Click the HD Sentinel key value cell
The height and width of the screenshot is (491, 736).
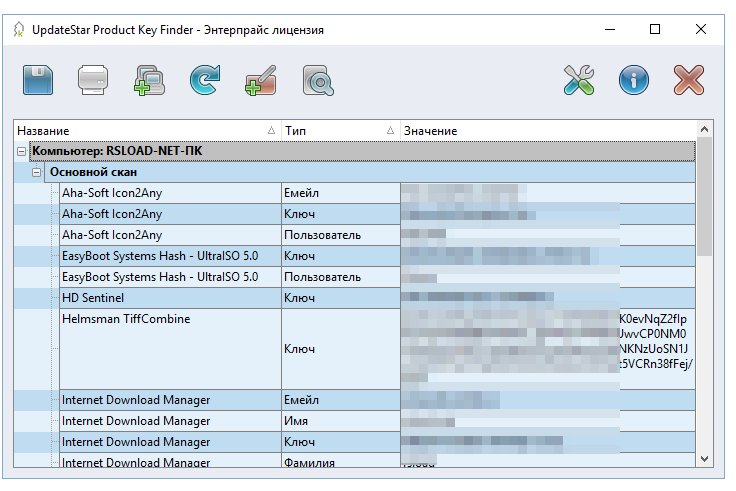pyautogui.click(x=548, y=298)
